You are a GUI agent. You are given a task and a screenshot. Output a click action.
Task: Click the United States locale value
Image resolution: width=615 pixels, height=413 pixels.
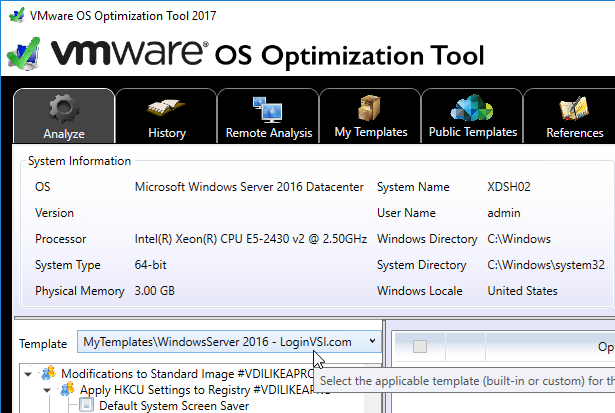(x=522, y=291)
